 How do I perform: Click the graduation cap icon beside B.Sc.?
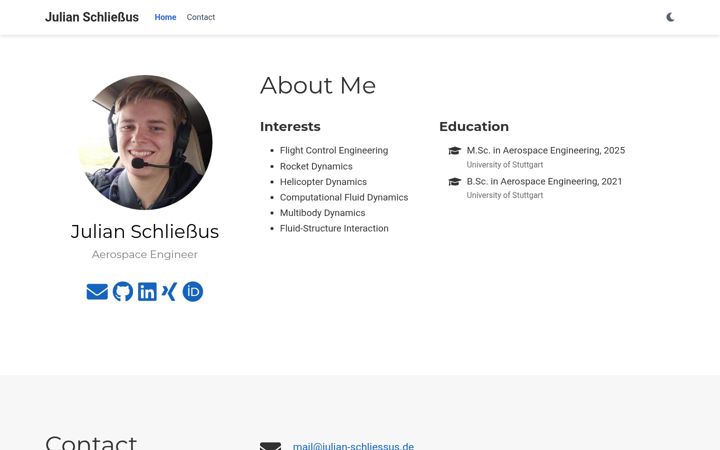coord(454,181)
